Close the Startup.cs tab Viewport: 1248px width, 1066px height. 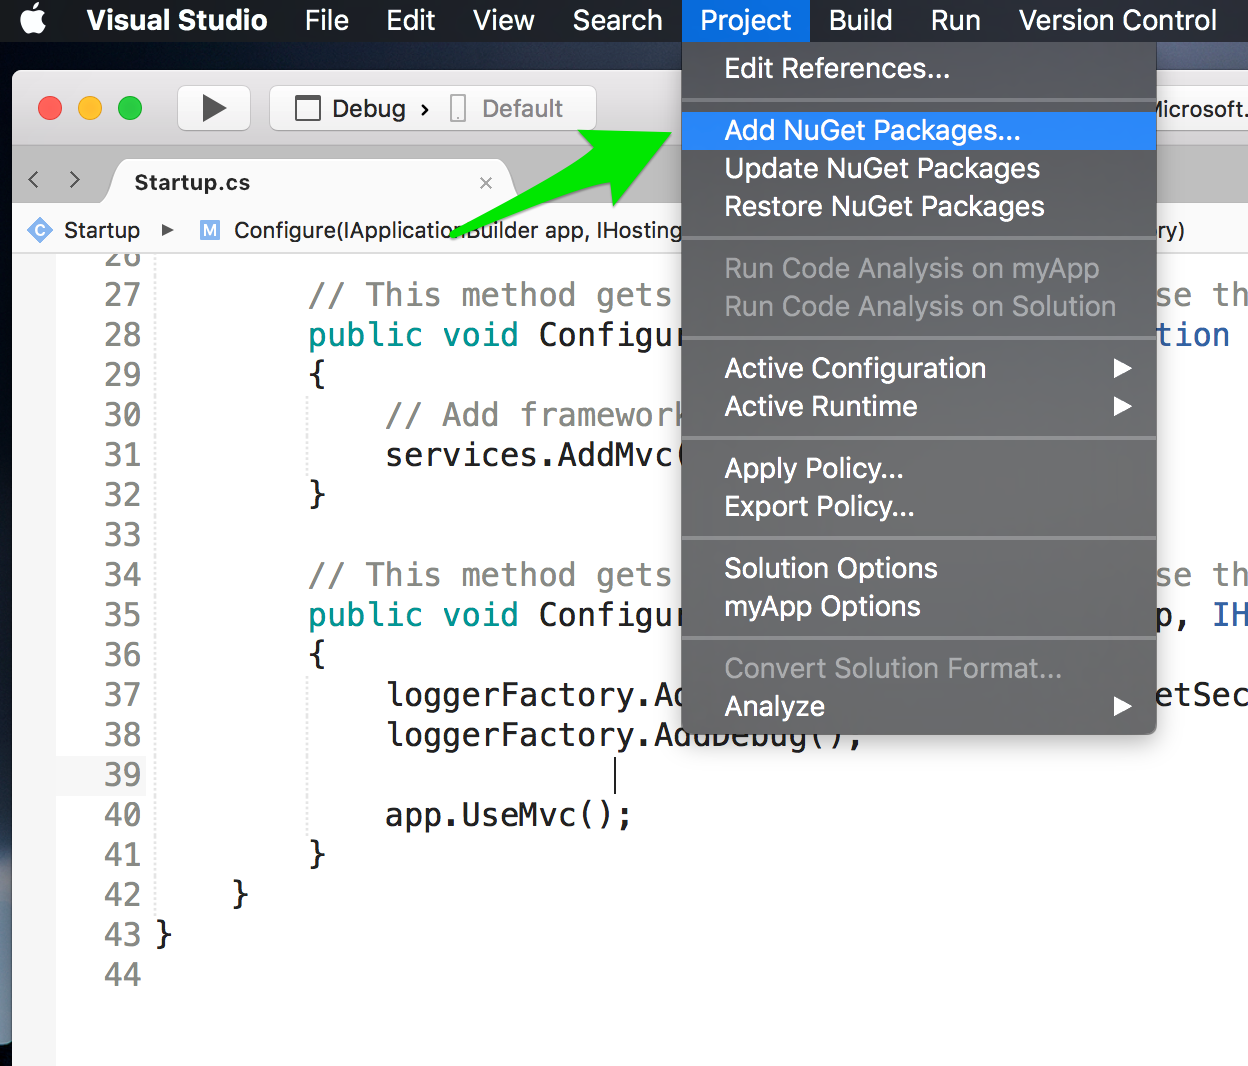tap(486, 183)
